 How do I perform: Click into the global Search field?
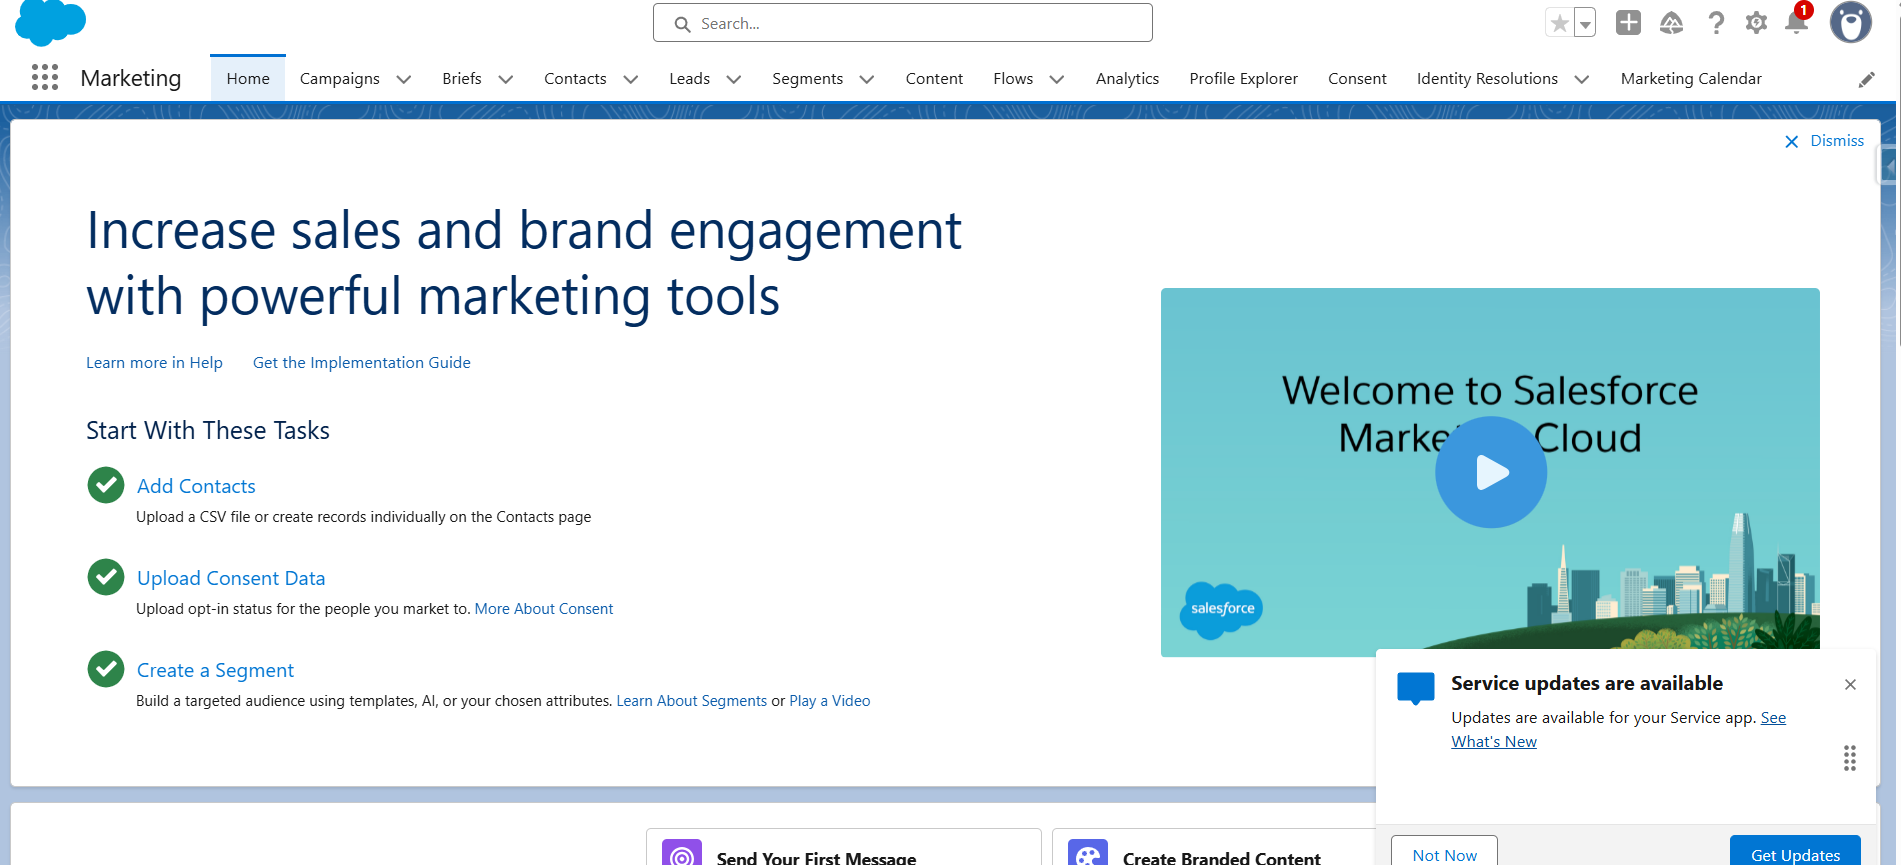(x=903, y=23)
